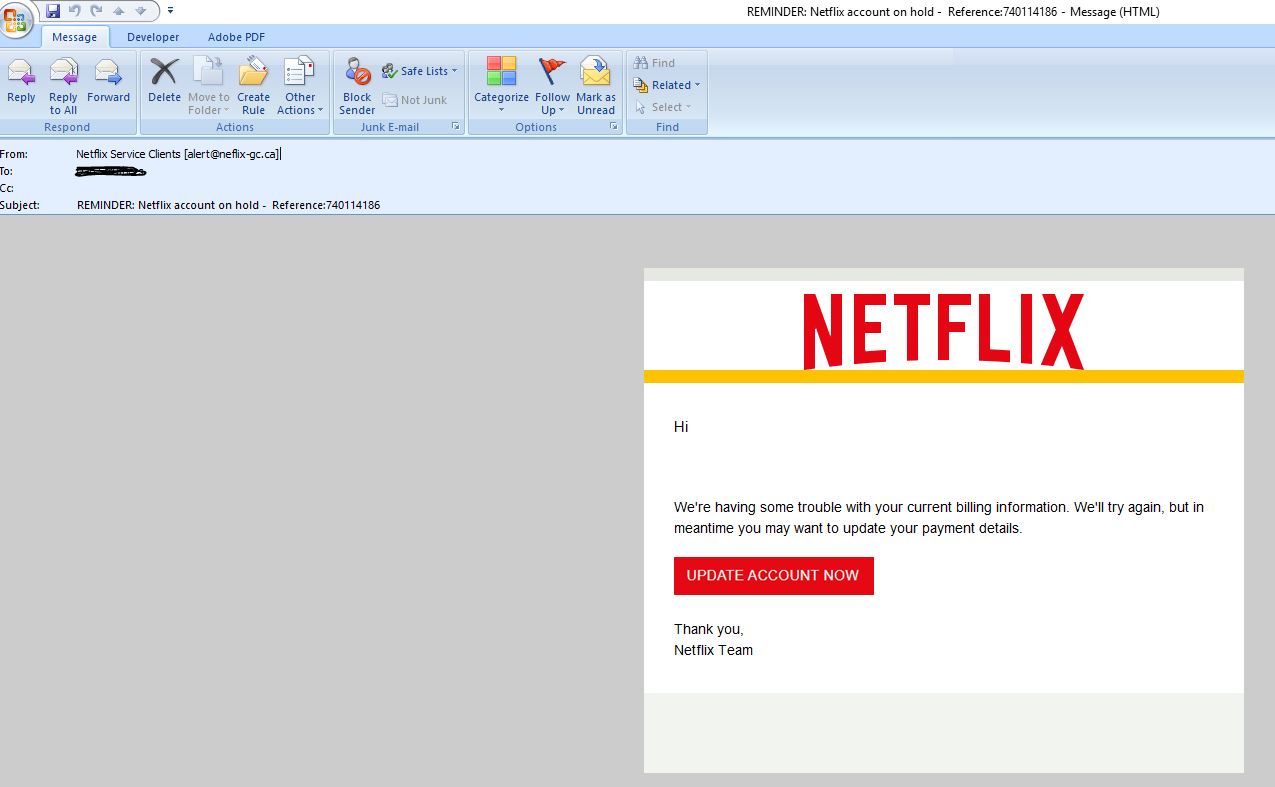Click Reply to All in ribbon
The height and width of the screenshot is (787, 1275).
[x=63, y=85]
